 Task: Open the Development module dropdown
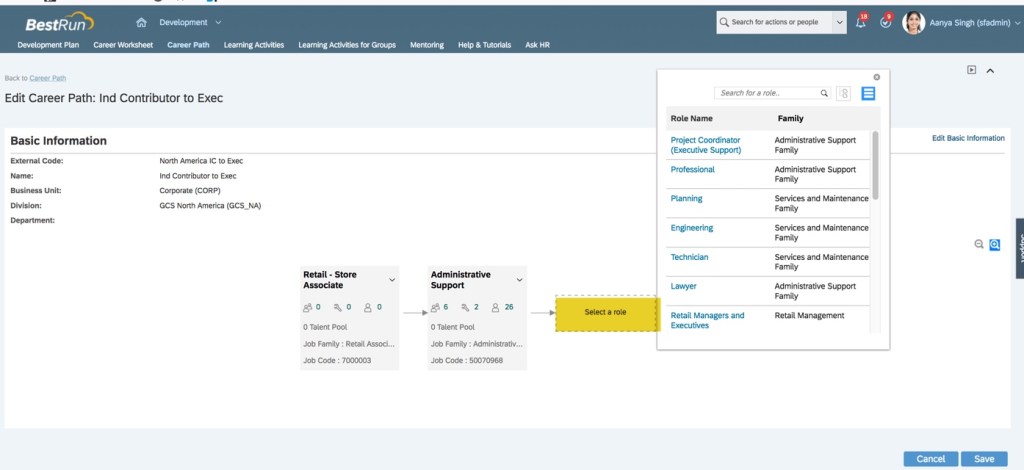pyautogui.click(x=190, y=22)
